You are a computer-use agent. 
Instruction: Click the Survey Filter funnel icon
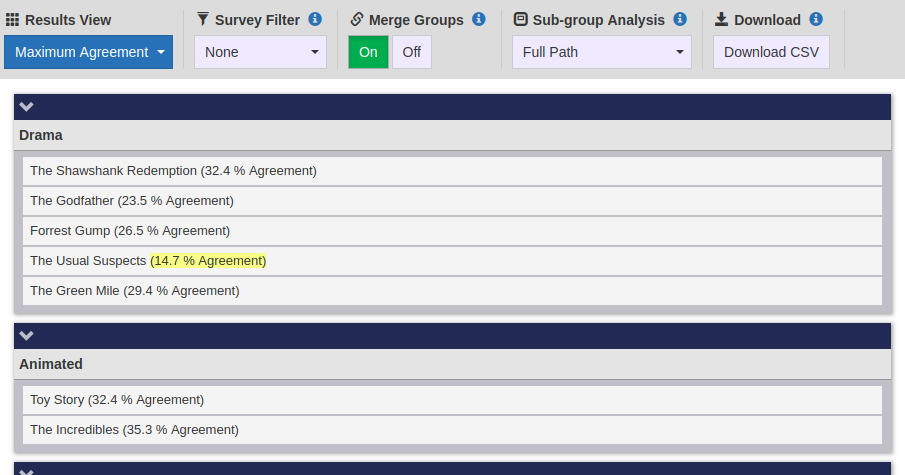[203, 19]
